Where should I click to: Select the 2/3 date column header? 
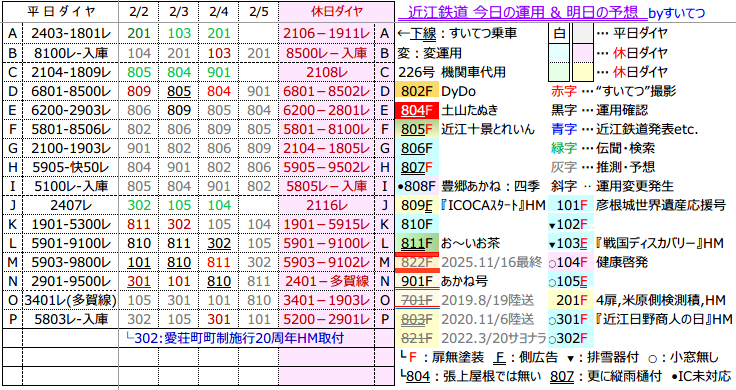pos(179,12)
